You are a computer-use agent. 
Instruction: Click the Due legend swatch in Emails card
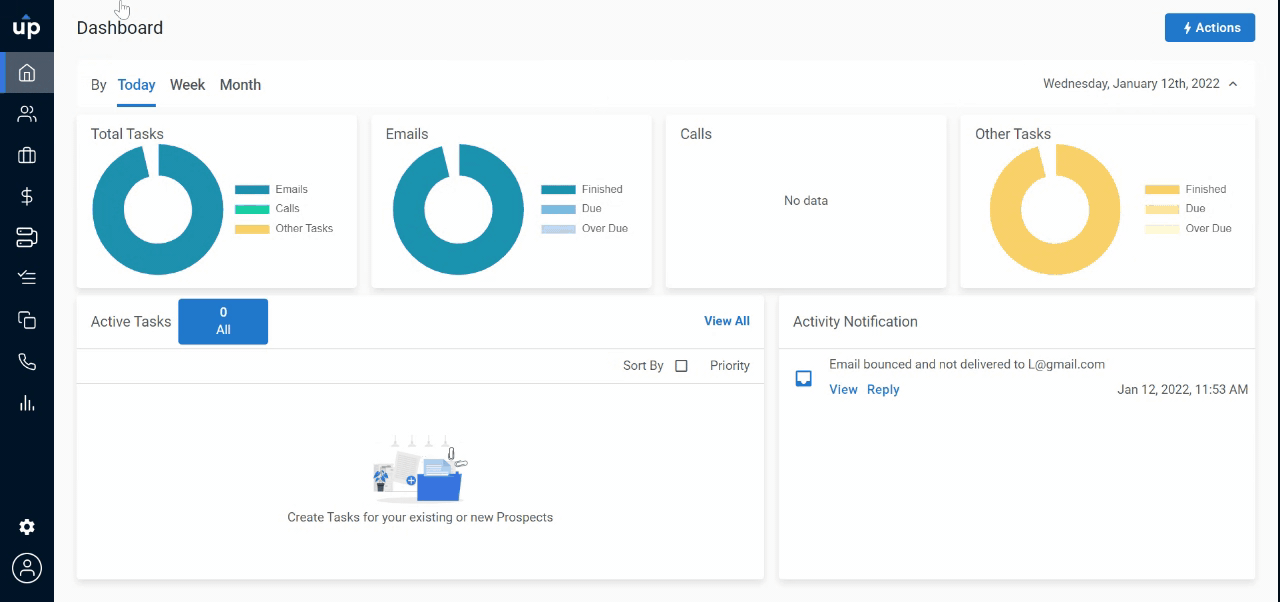558,209
